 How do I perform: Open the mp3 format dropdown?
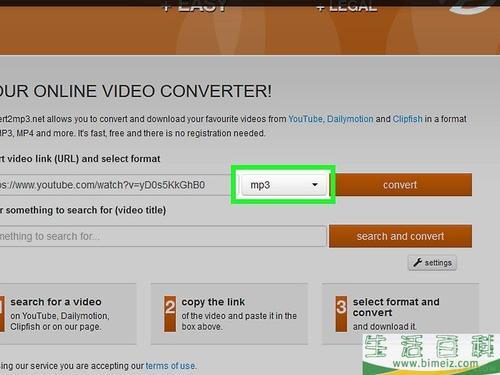click(284, 185)
